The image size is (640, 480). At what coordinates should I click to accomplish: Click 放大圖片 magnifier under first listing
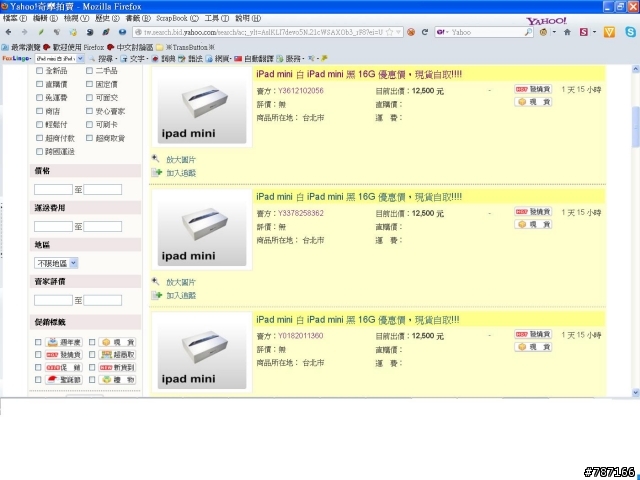[155, 158]
